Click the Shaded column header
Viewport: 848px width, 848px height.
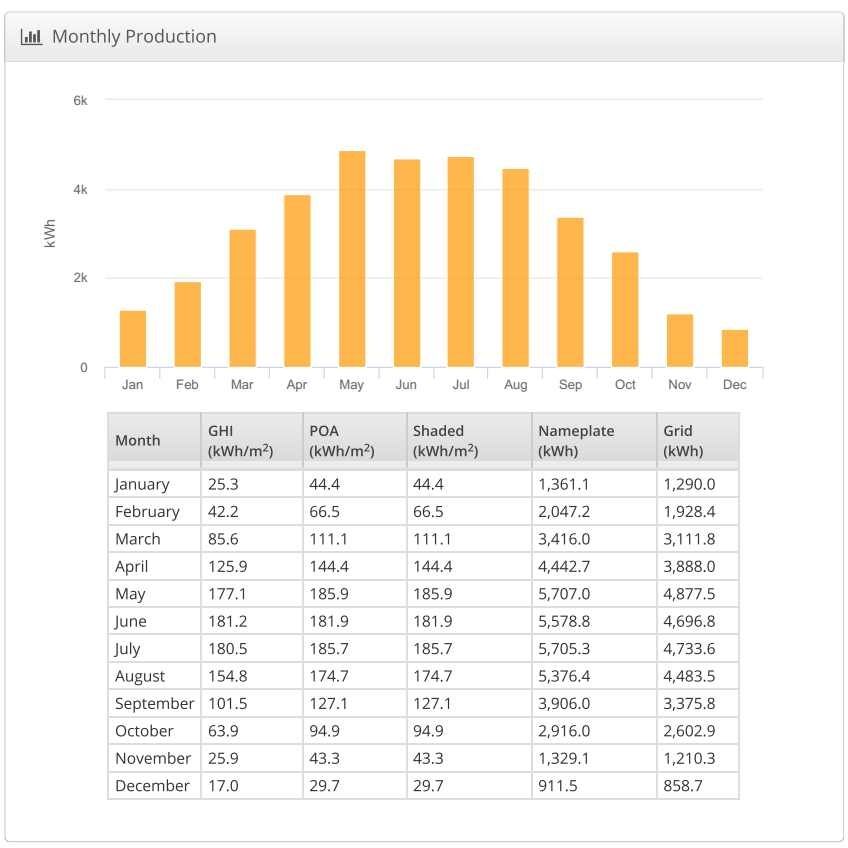445,440
